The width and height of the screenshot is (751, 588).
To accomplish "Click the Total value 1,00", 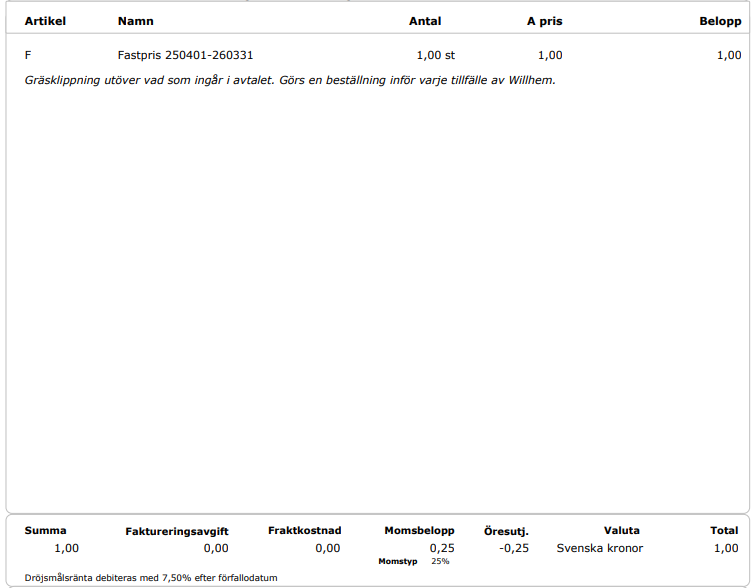I will [x=726, y=548].
